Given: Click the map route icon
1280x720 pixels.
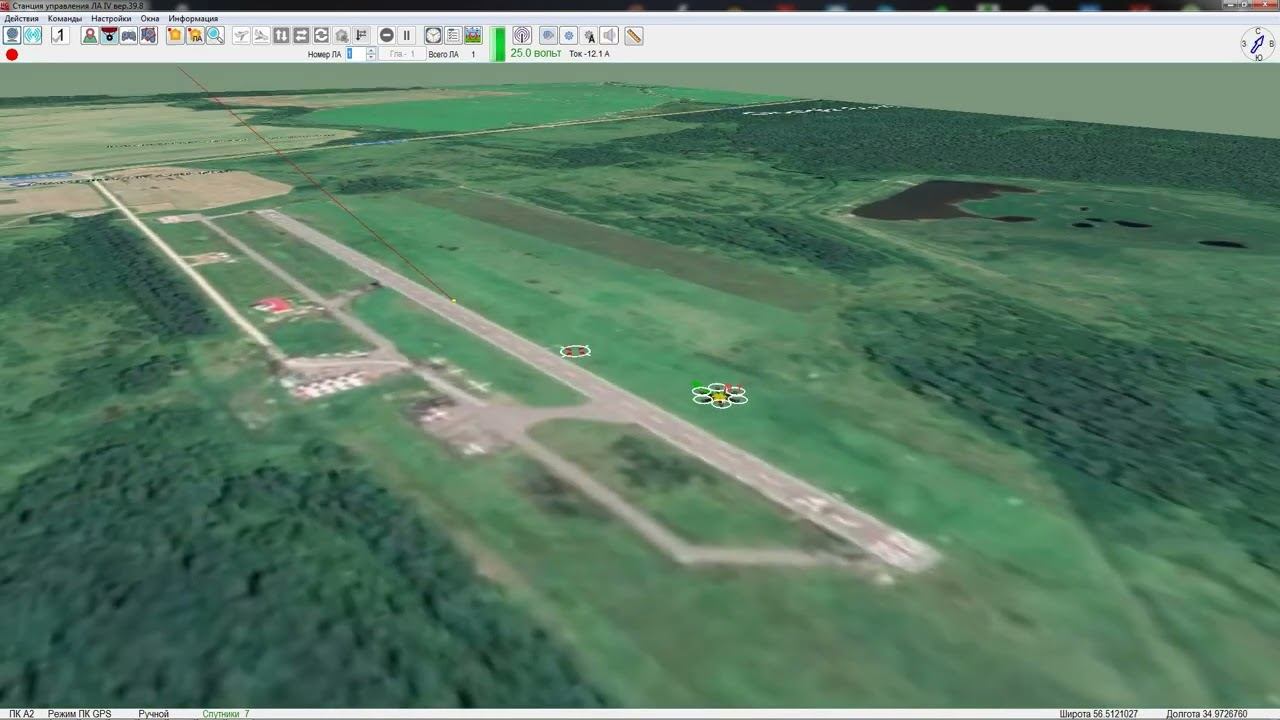Looking at the screenshot, I should [148, 36].
